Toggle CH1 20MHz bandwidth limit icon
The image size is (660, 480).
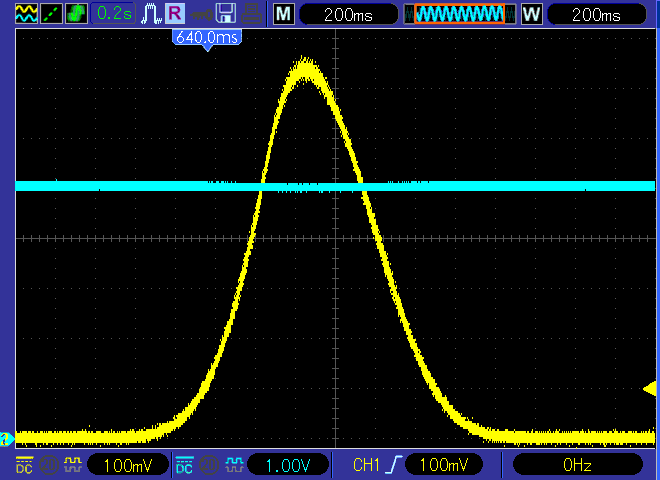coord(48,465)
